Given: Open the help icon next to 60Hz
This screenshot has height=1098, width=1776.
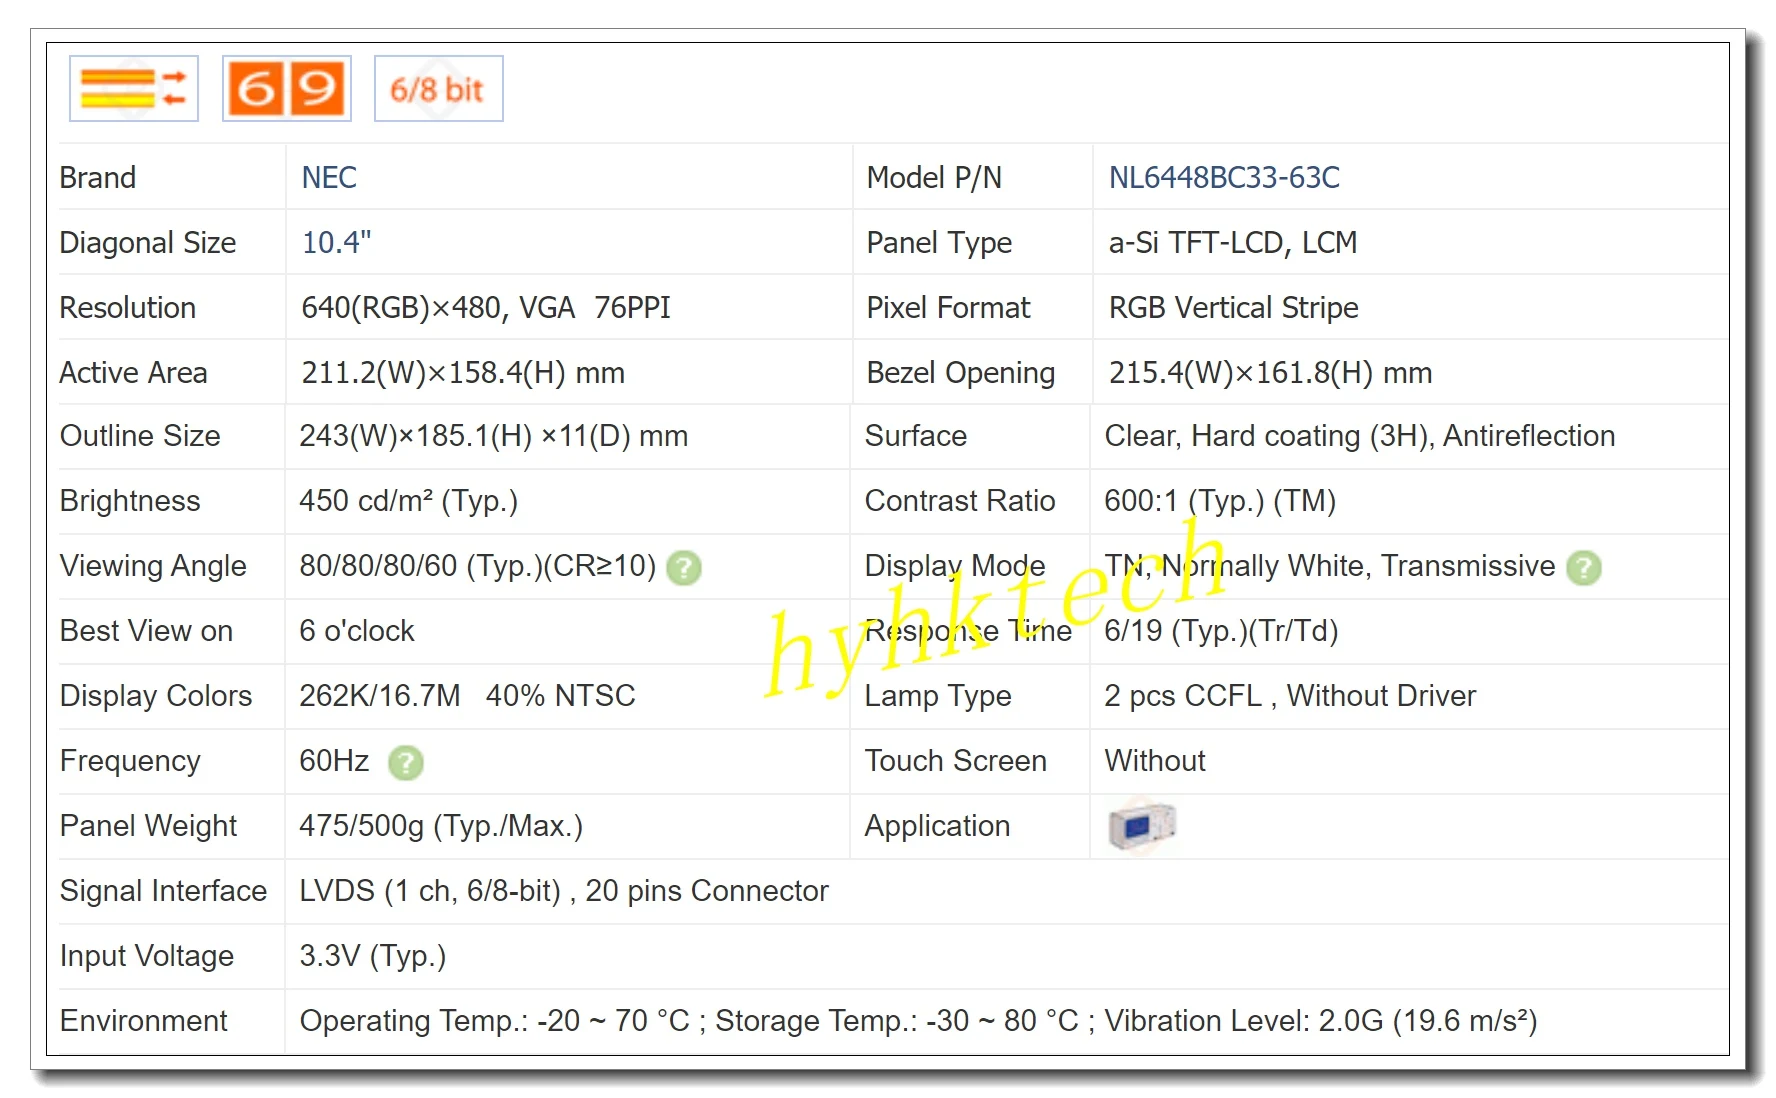Looking at the screenshot, I should coord(406,763).
